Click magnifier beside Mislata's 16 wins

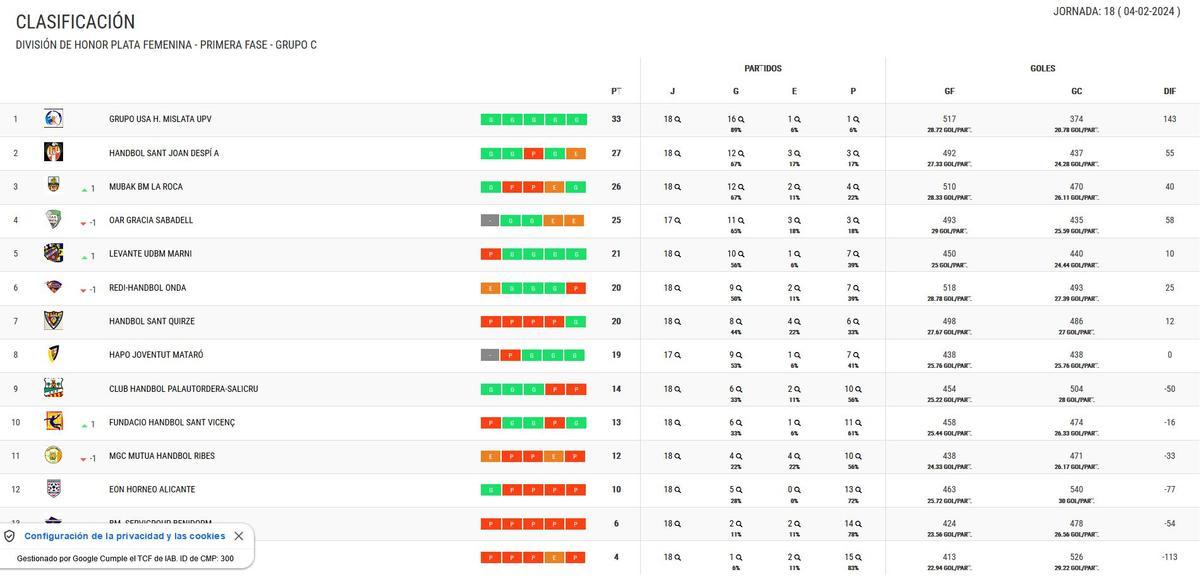(x=741, y=120)
